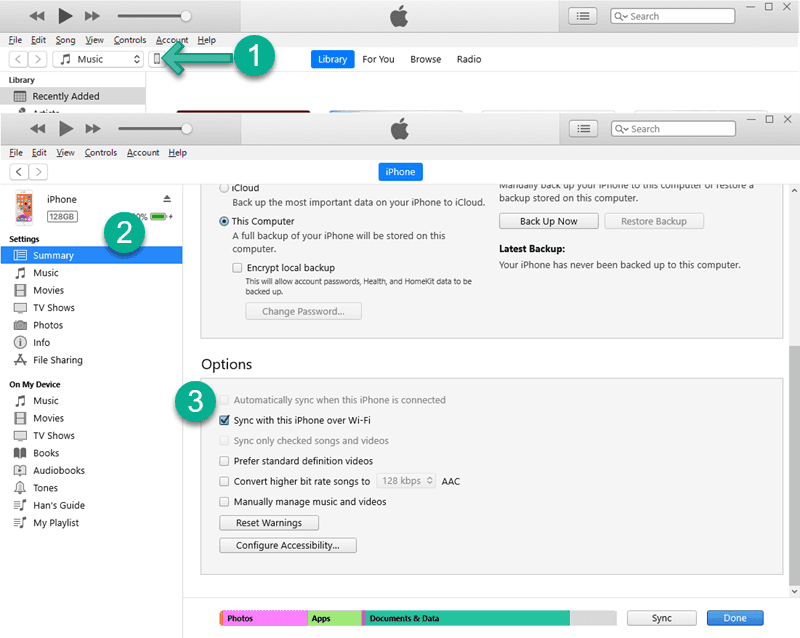Switch to Browse tab
Image resolution: width=800 pixels, height=638 pixels.
(426, 59)
